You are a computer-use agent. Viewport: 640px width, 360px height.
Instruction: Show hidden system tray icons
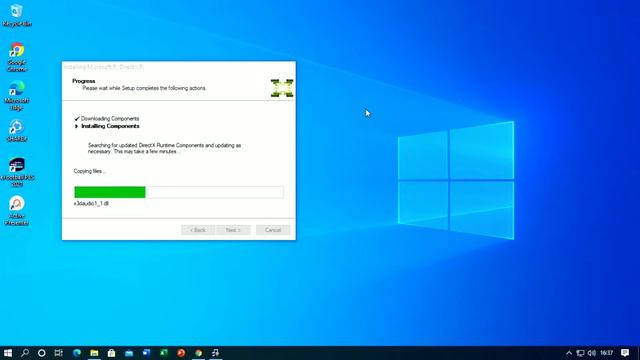click(569, 353)
